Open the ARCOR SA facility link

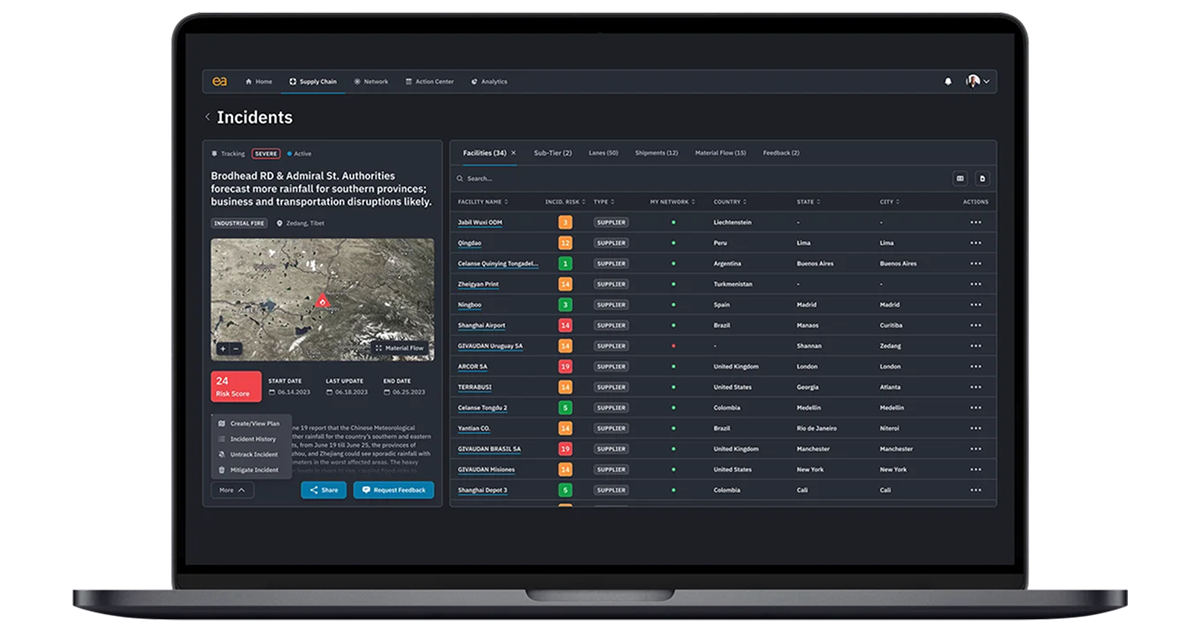tap(473, 366)
